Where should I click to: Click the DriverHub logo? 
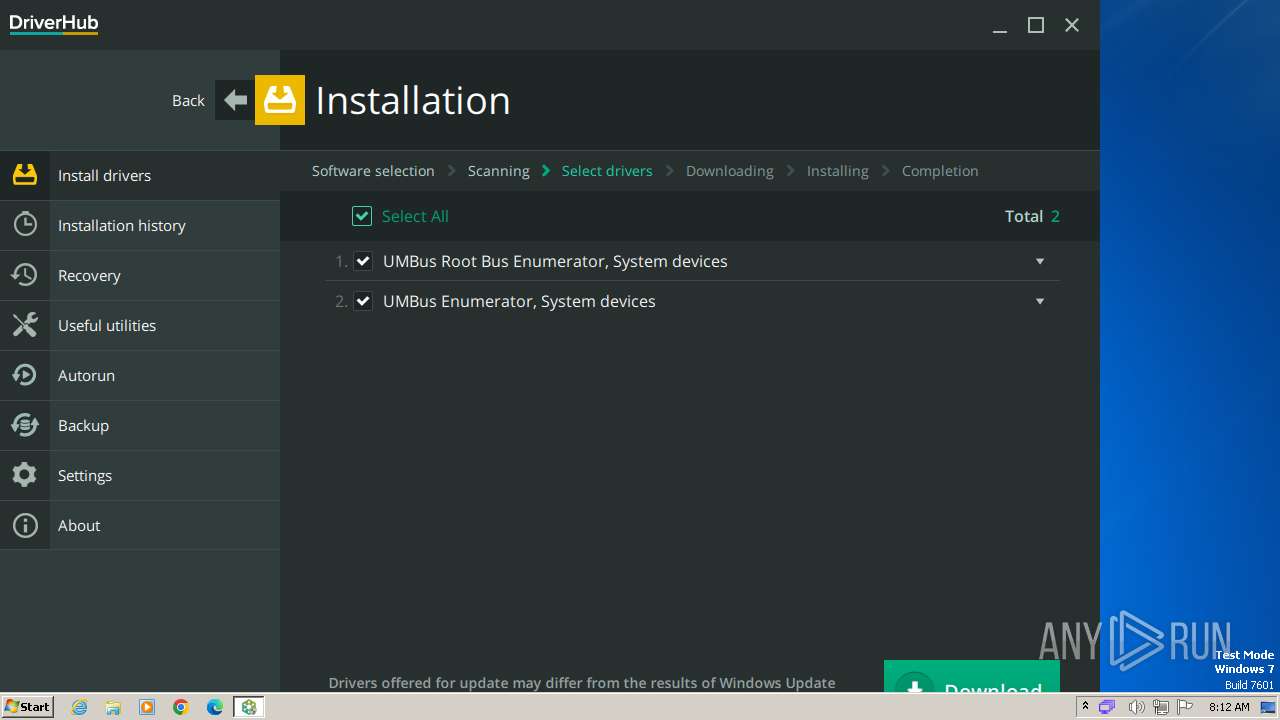click(54, 24)
